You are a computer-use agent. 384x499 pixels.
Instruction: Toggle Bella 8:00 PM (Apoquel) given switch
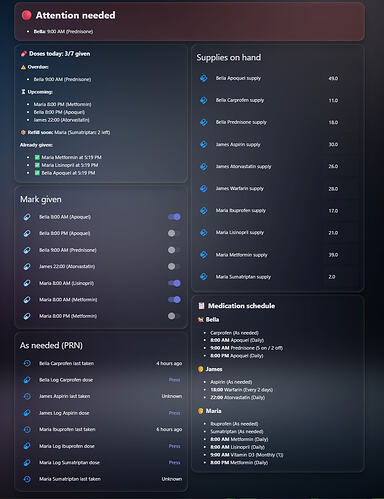coord(174,233)
